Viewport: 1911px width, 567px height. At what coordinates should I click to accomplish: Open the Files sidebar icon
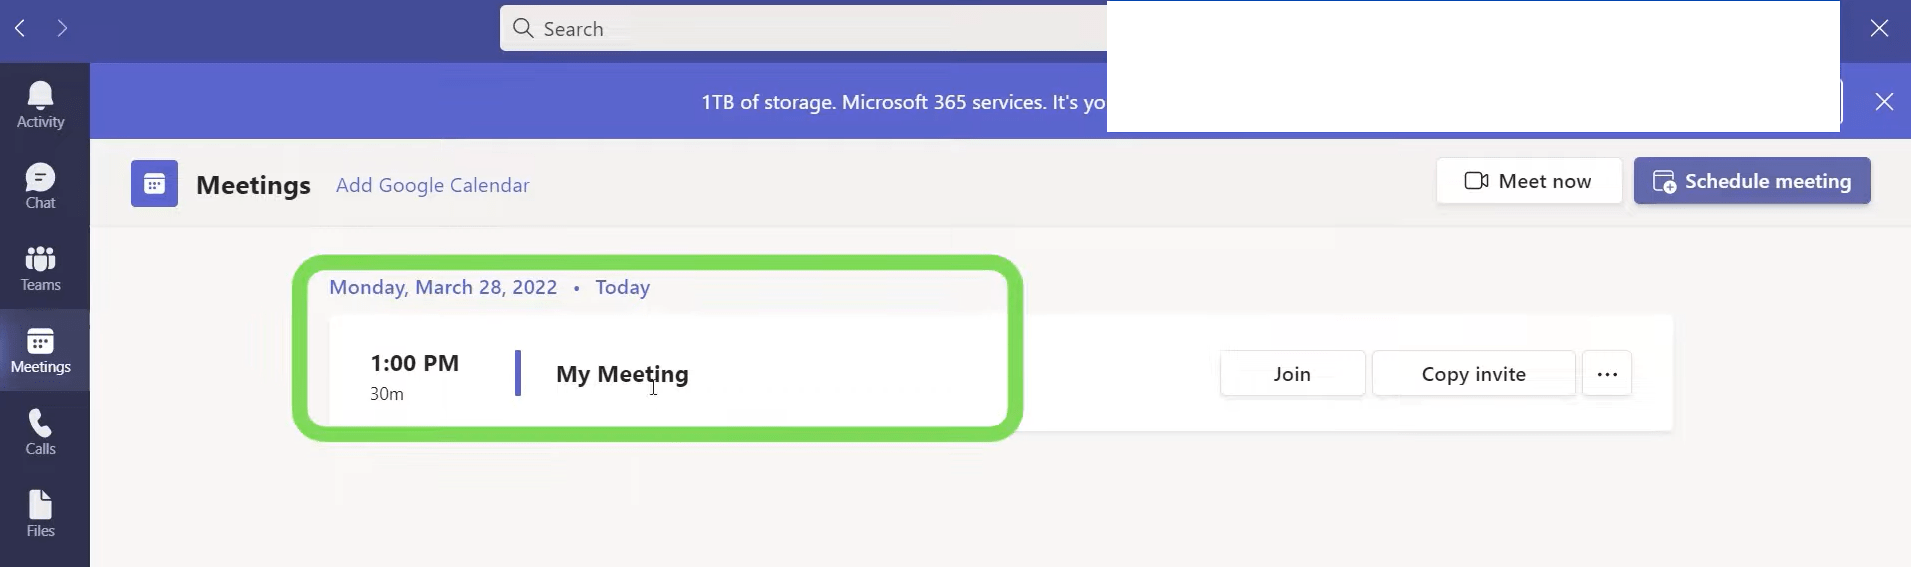pos(40,504)
